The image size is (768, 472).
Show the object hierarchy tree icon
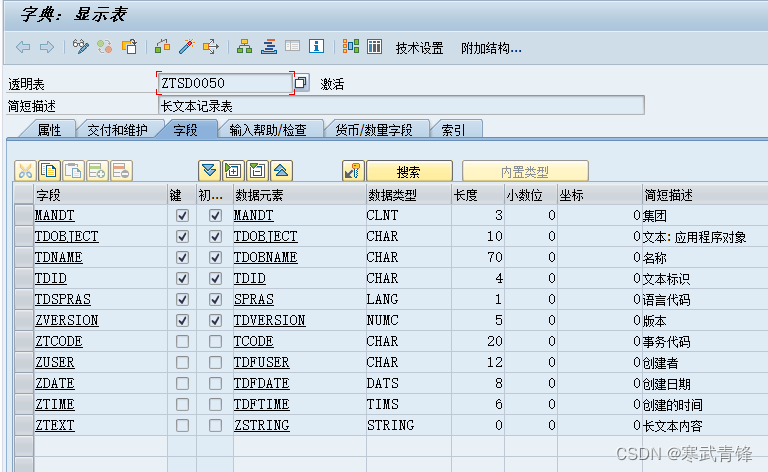pyautogui.click(x=244, y=47)
